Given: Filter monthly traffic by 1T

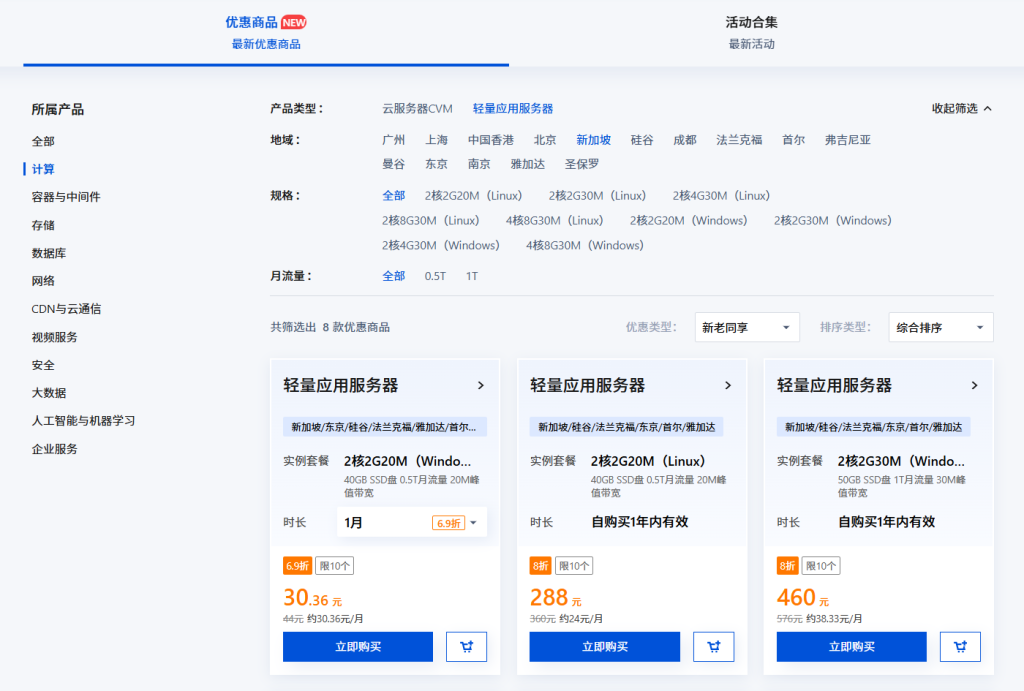Looking at the screenshot, I should click(472, 276).
